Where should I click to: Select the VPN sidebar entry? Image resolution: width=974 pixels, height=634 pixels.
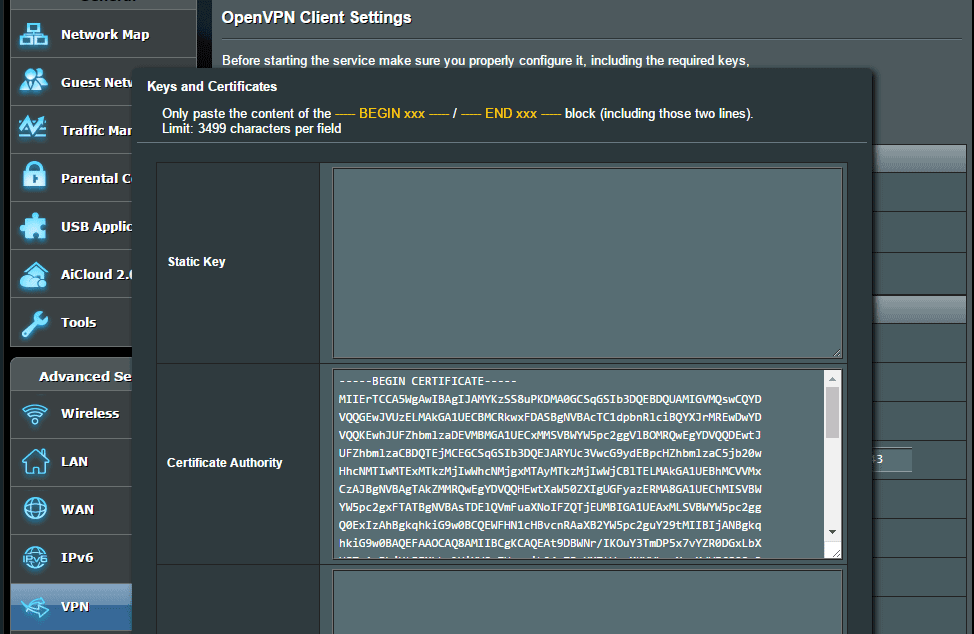click(x=71, y=607)
